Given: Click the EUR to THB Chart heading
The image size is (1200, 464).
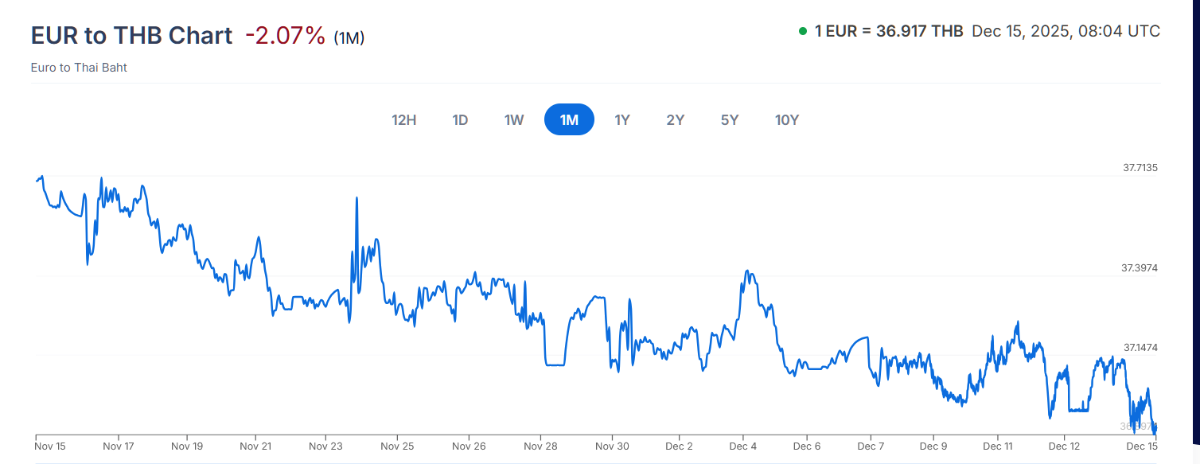Looking at the screenshot, I should 132,36.
